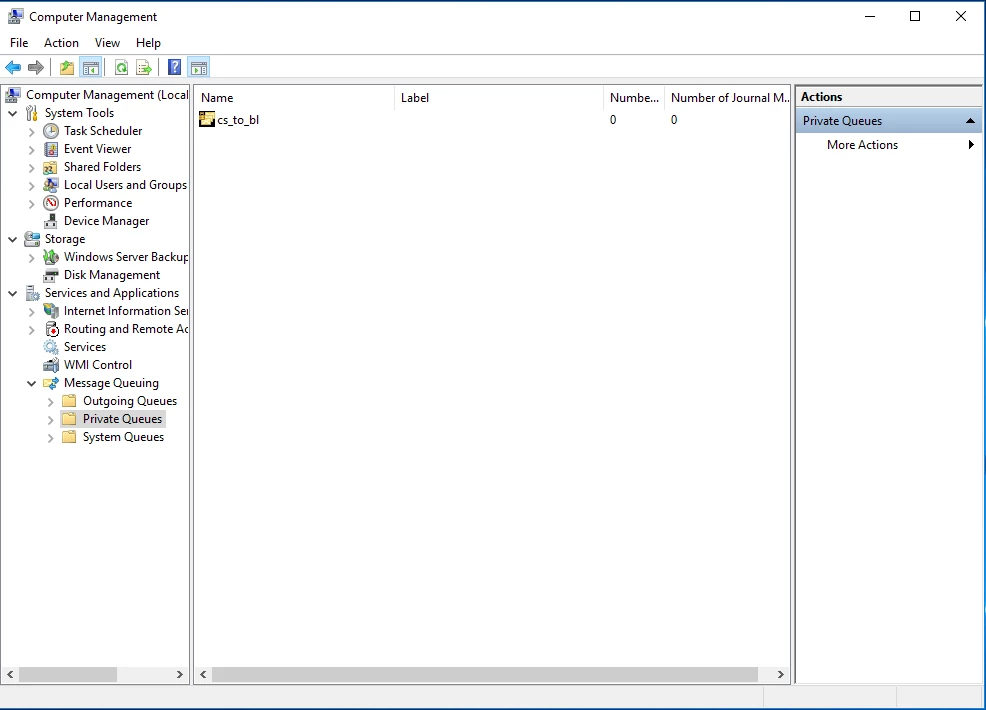Collapse the Message Queuing node
This screenshot has width=986, height=710.
(31, 383)
